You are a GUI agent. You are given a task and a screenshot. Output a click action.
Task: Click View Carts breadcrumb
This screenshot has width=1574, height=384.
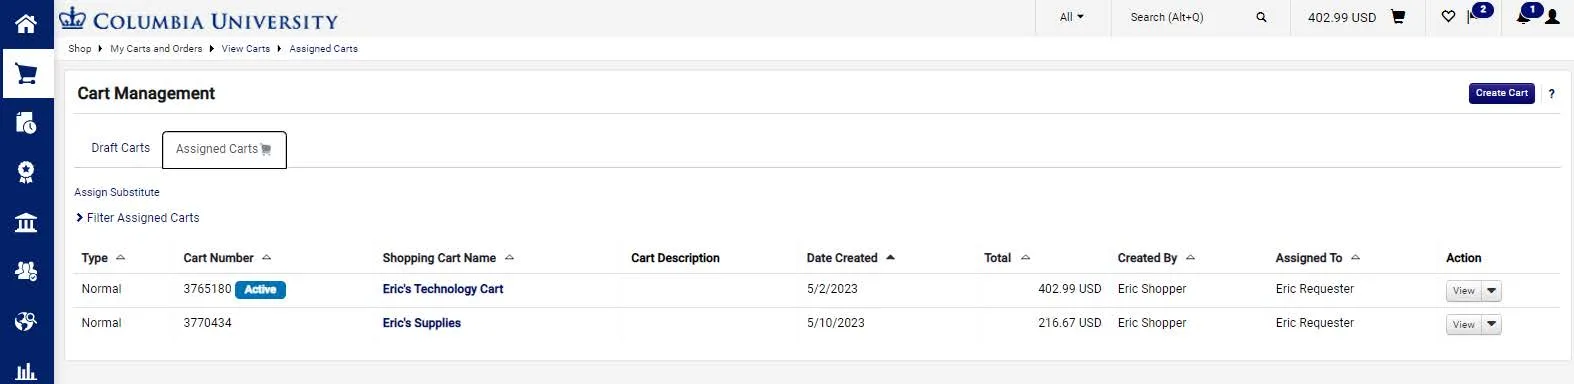click(245, 48)
